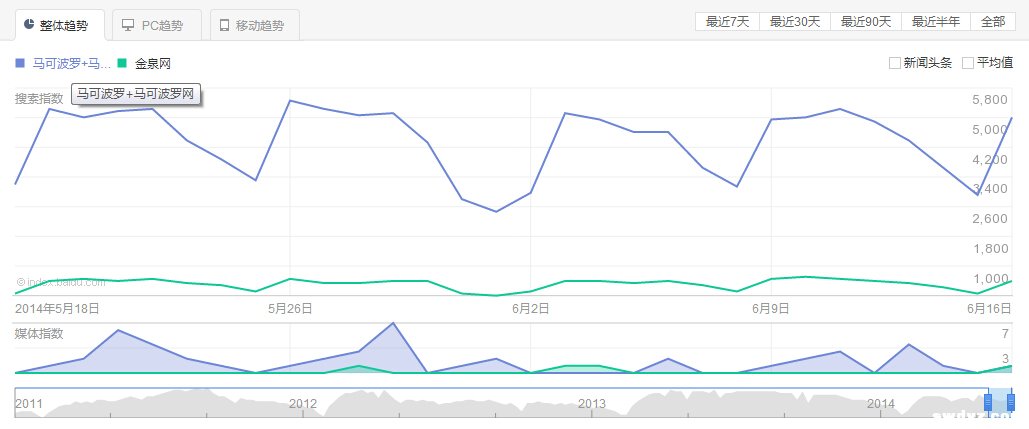1029x429 pixels.
Task: Click the pie chart icon on 整体趋势
Action: [x=29, y=24]
